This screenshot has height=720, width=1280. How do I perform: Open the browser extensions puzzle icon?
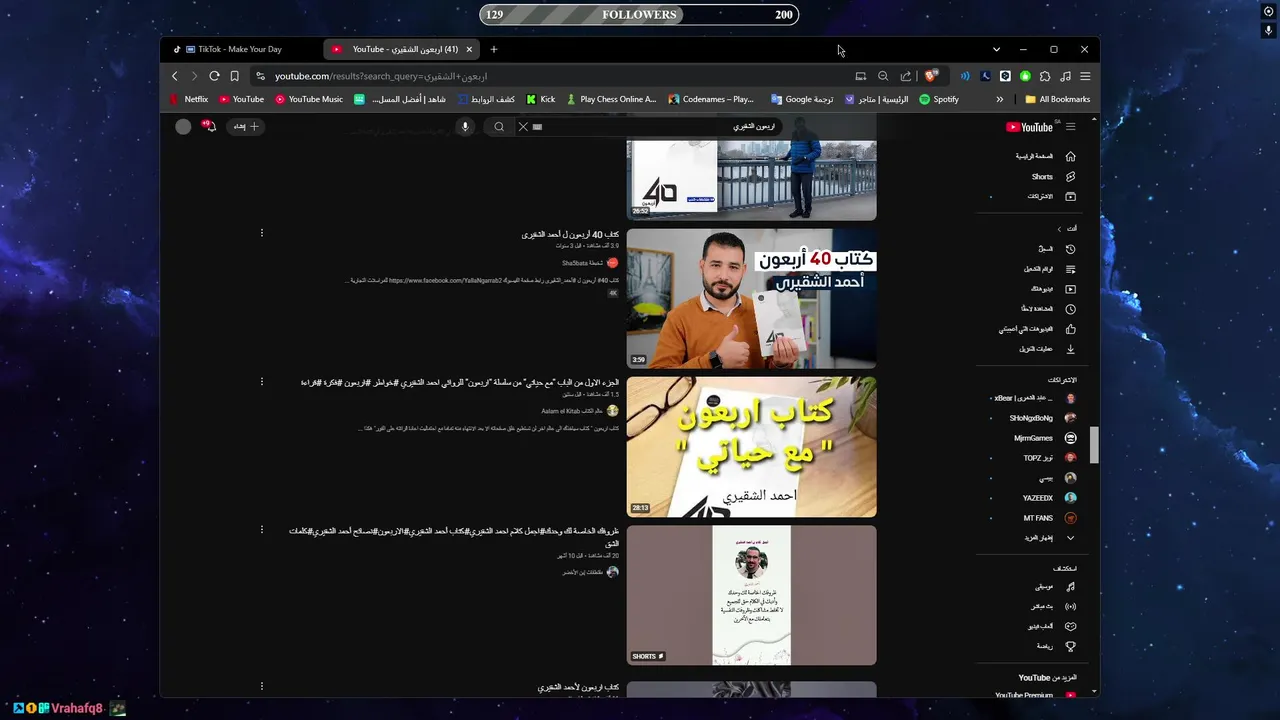[1045, 76]
